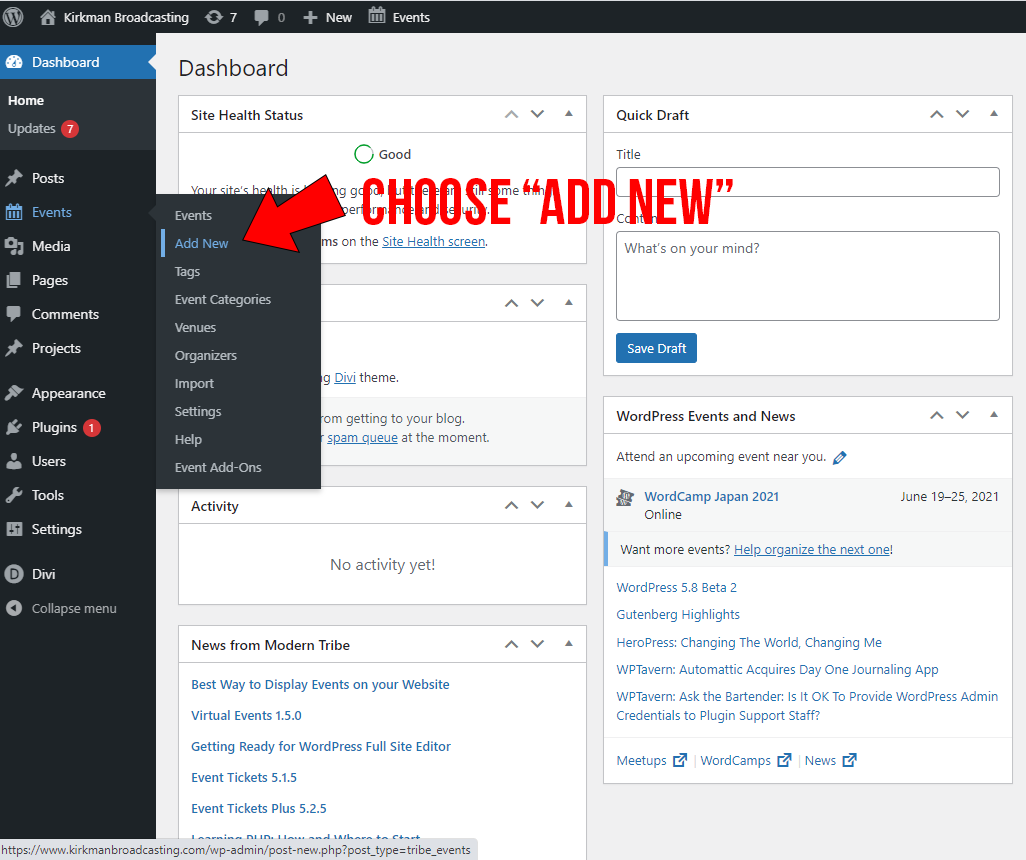Viewport: 1026px width, 860px height.
Task: Open Kirkman Broadcasting site home icon
Action: (x=48, y=17)
